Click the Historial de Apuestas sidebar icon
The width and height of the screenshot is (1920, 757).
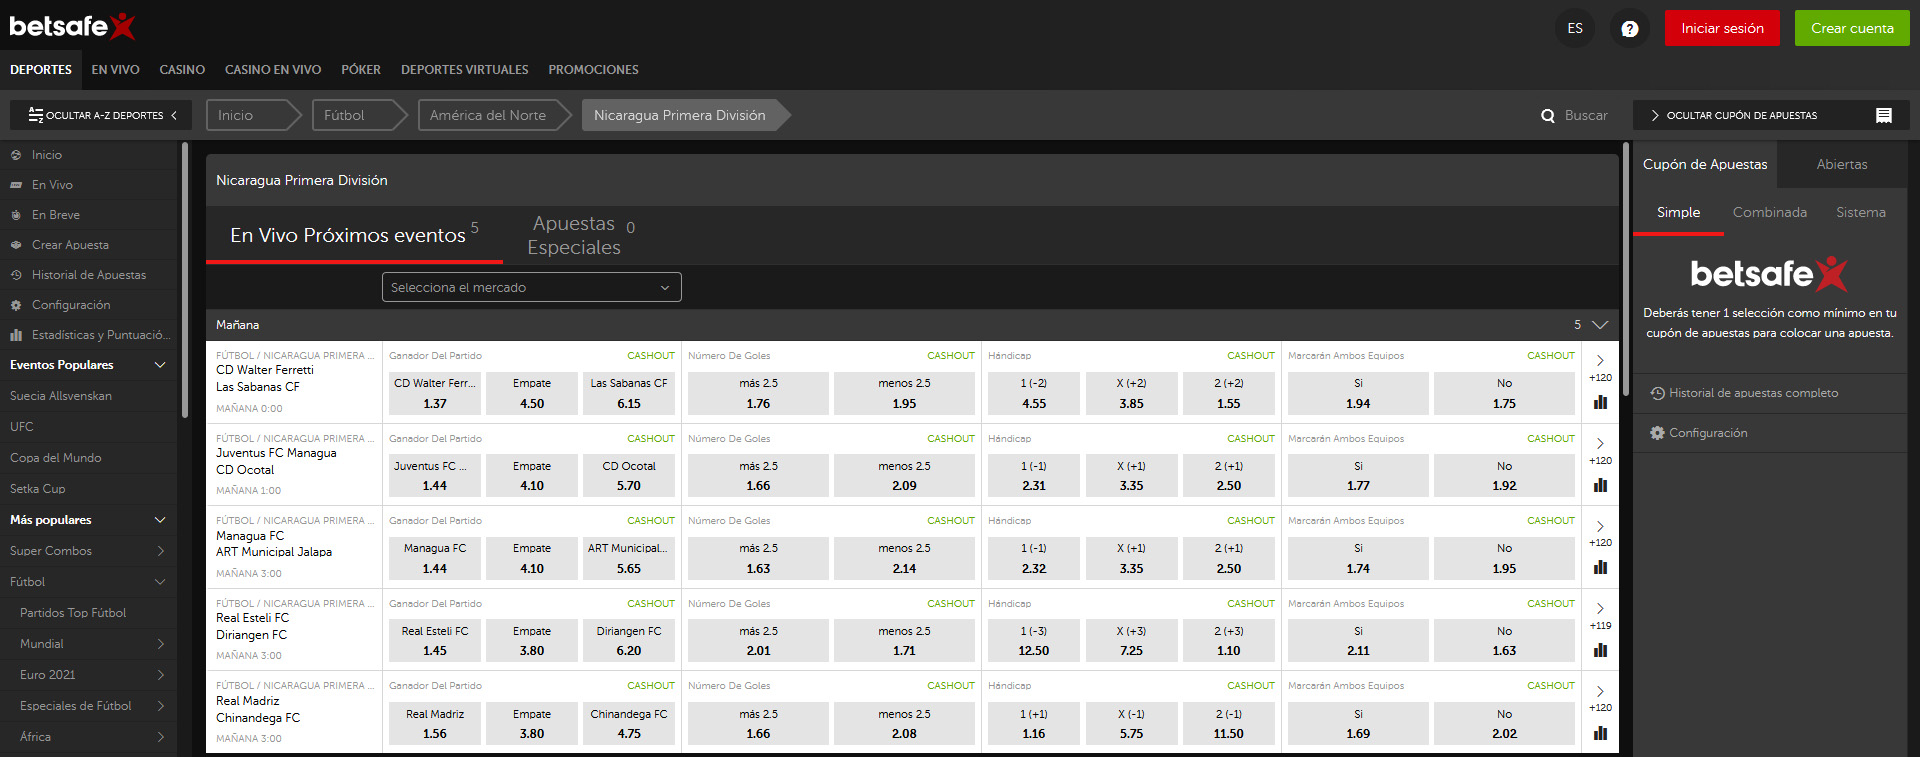[x=16, y=275]
